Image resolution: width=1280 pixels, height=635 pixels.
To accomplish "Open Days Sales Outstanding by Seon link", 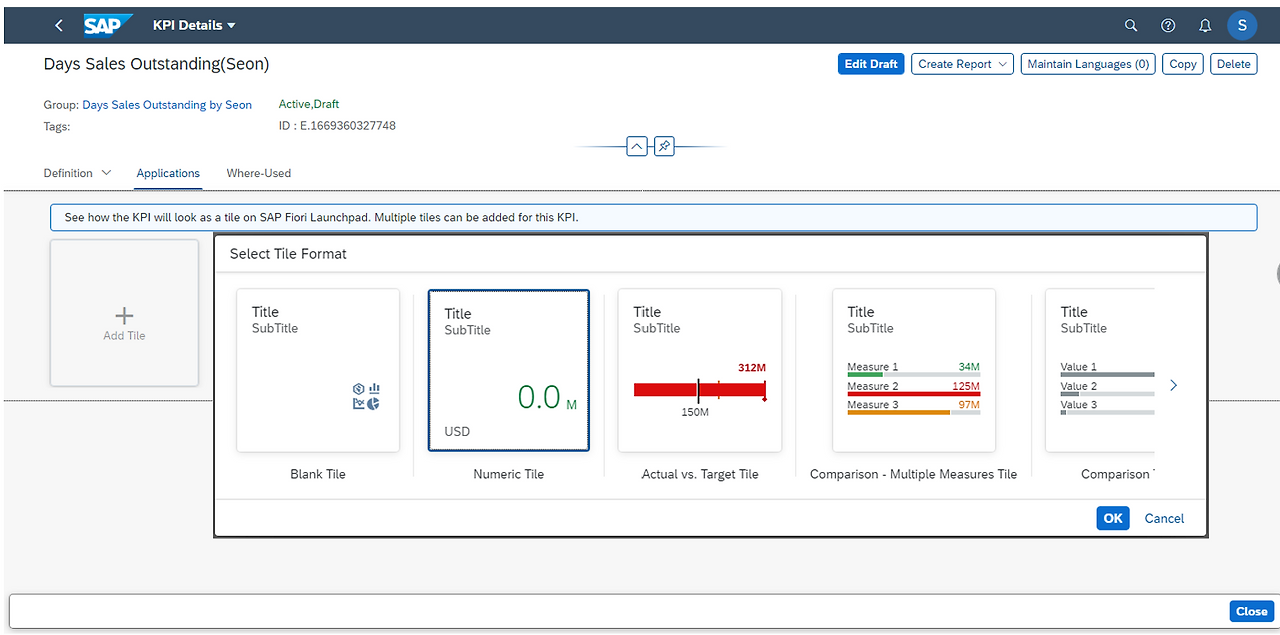I will pyautogui.click(x=167, y=105).
